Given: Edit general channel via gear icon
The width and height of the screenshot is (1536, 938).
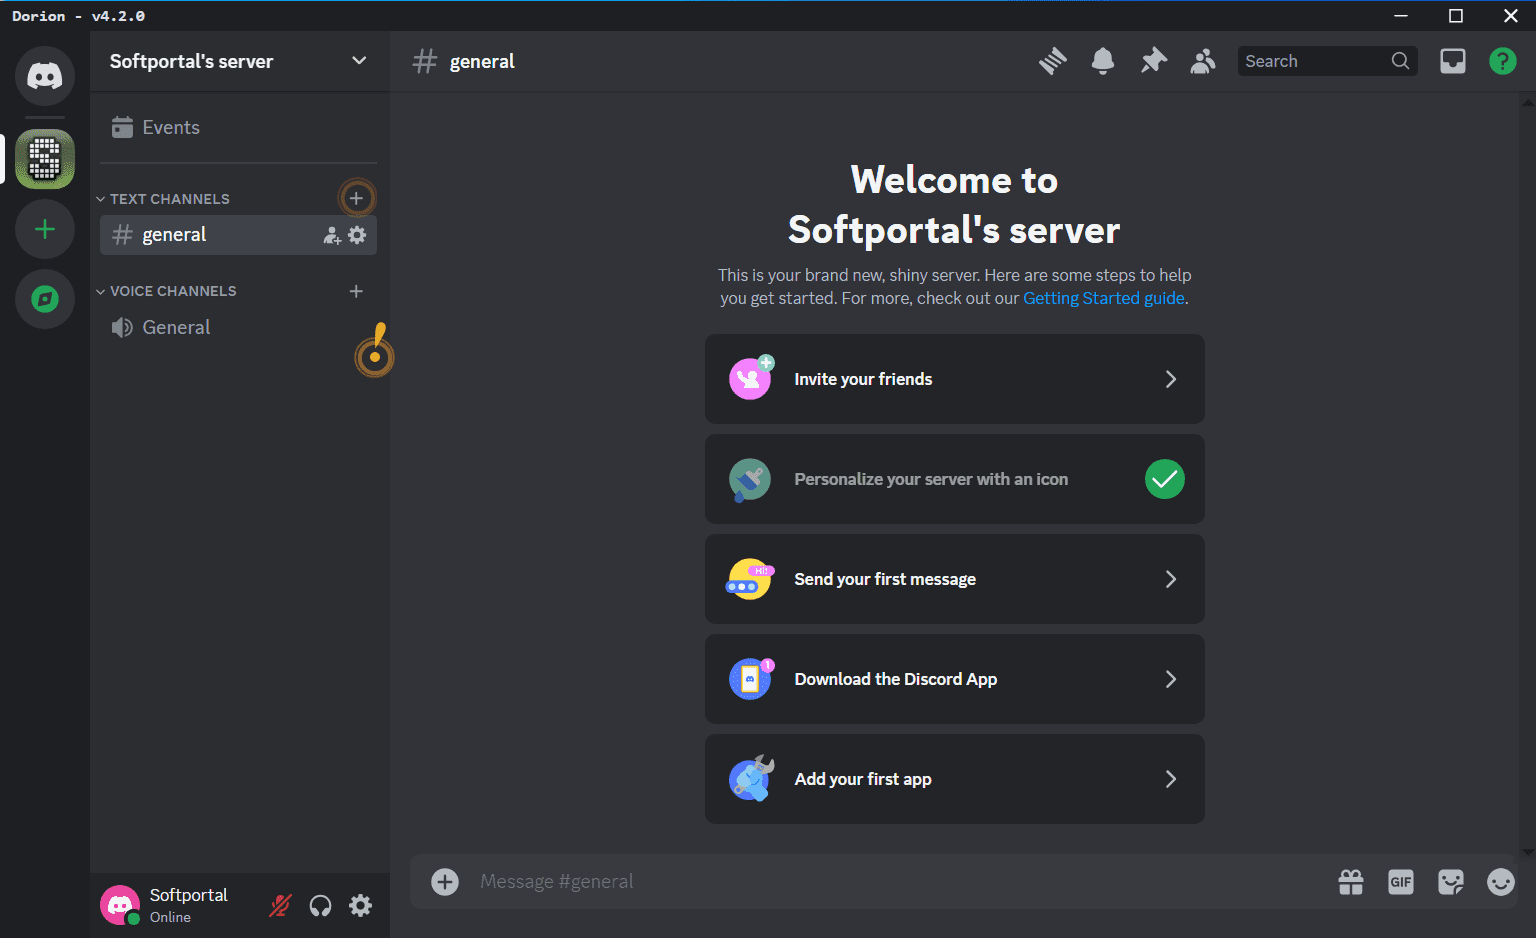Looking at the screenshot, I should point(357,235).
